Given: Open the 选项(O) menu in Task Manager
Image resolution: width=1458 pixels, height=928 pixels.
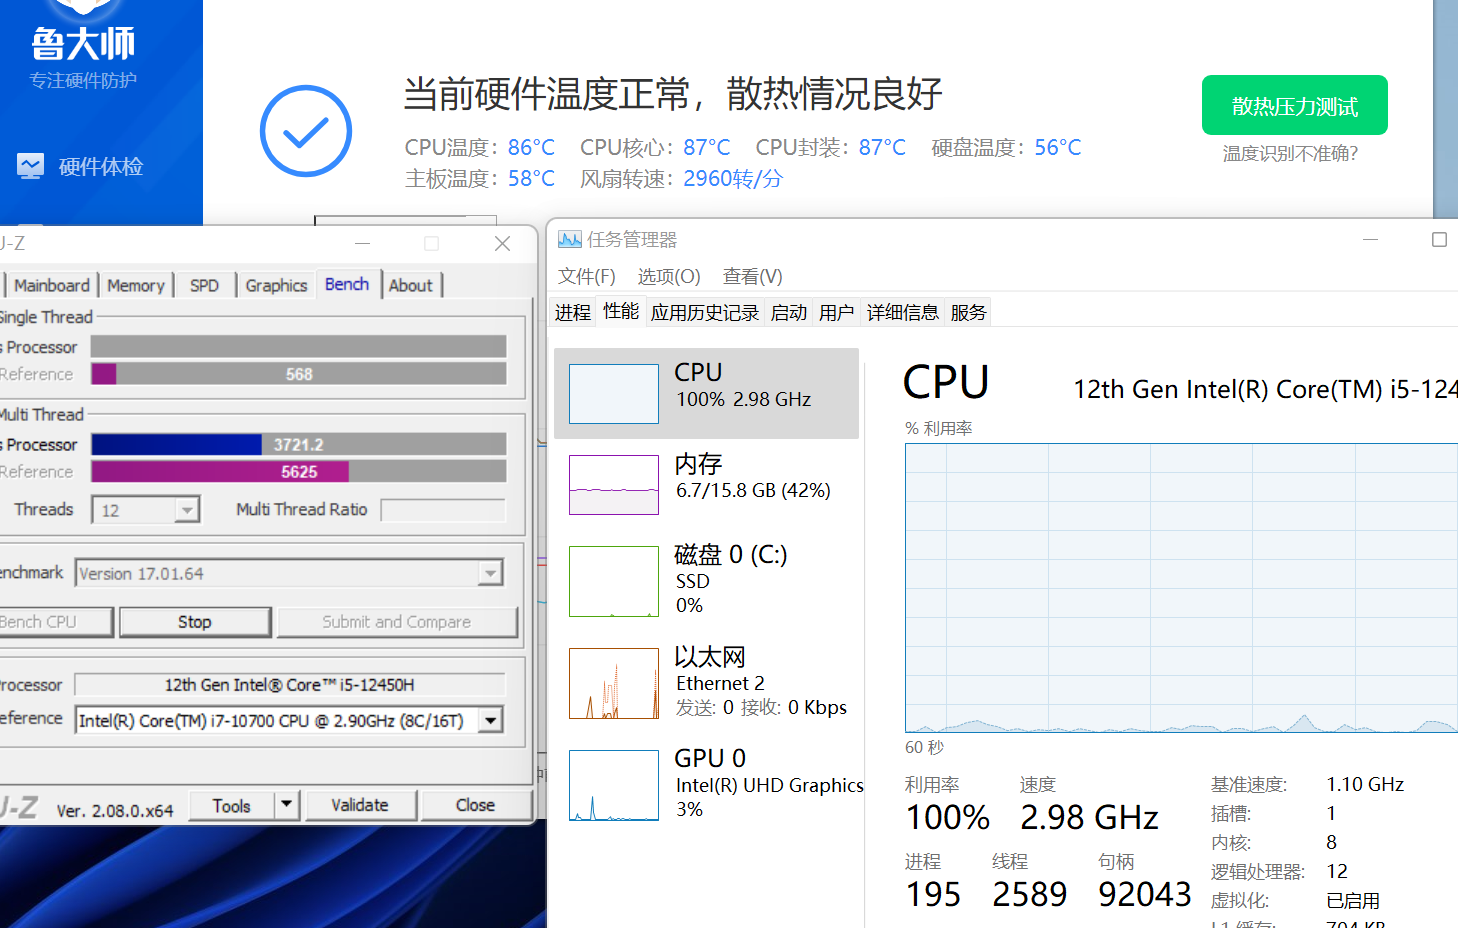Looking at the screenshot, I should 669,276.
